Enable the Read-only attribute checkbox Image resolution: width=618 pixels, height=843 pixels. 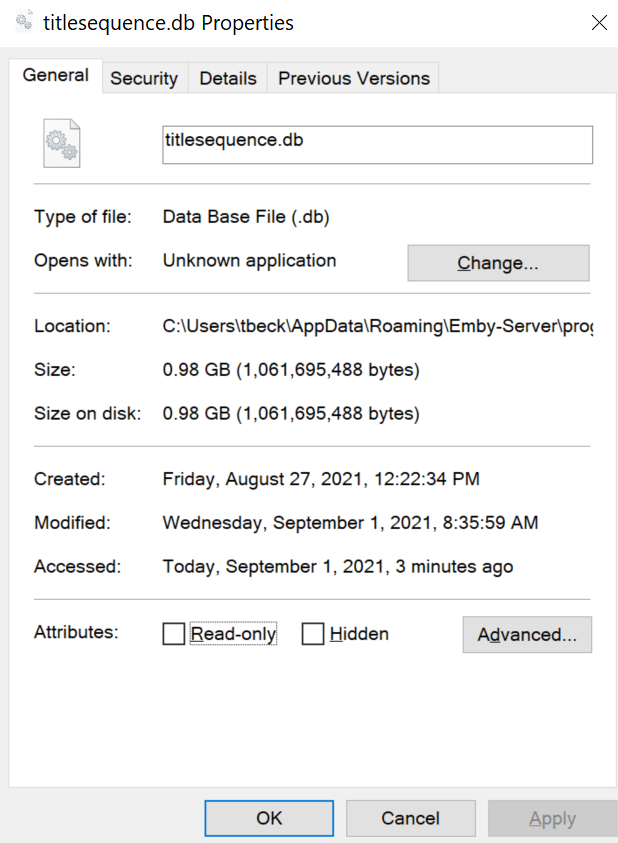point(174,634)
